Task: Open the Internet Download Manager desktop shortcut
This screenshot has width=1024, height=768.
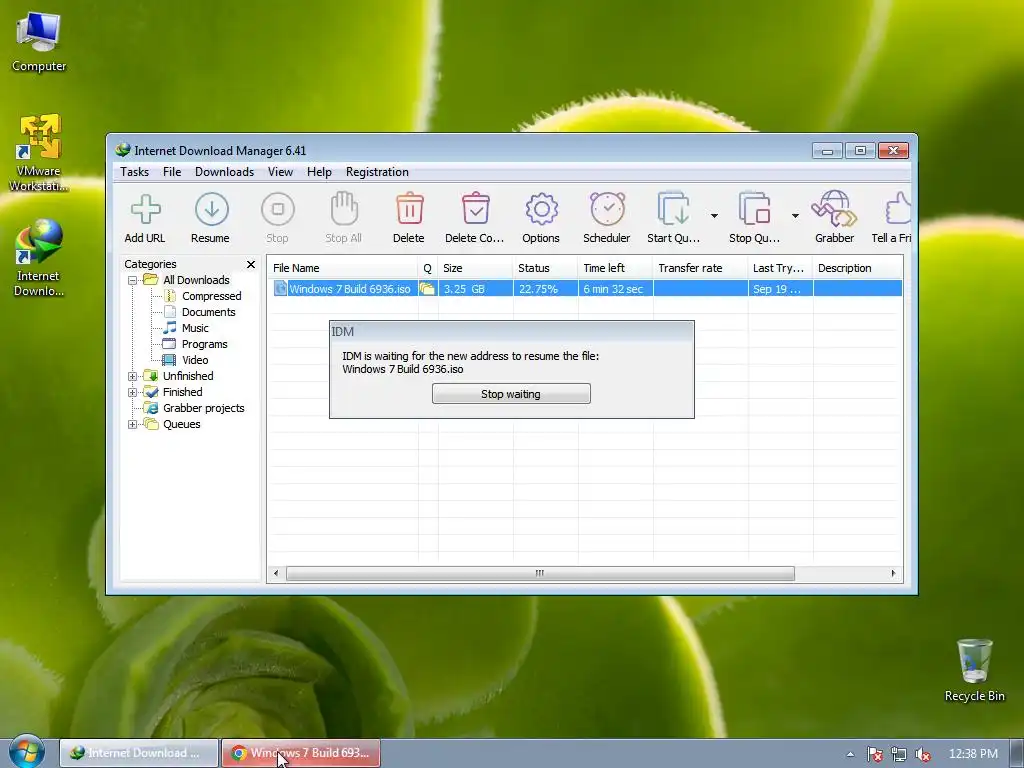Action: point(39,259)
